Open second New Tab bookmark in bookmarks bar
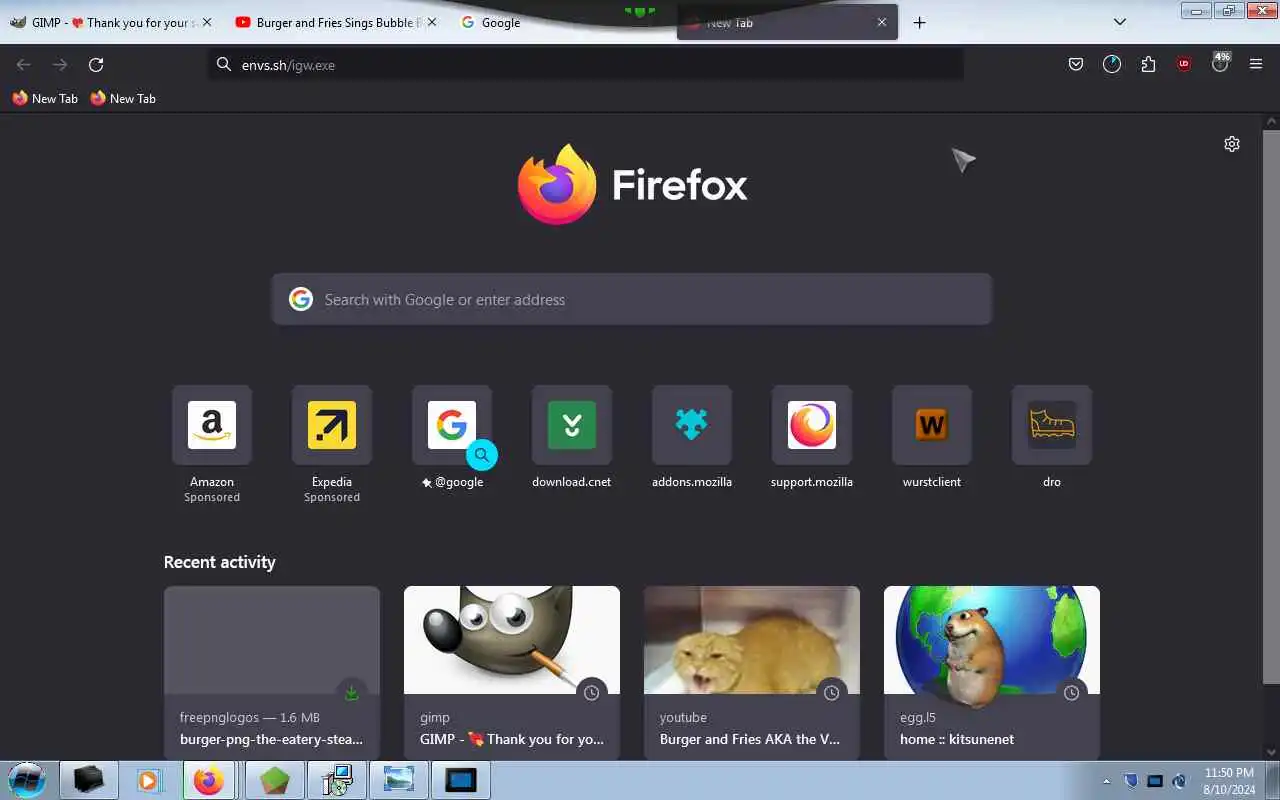1280x800 pixels. pyautogui.click(x=123, y=98)
